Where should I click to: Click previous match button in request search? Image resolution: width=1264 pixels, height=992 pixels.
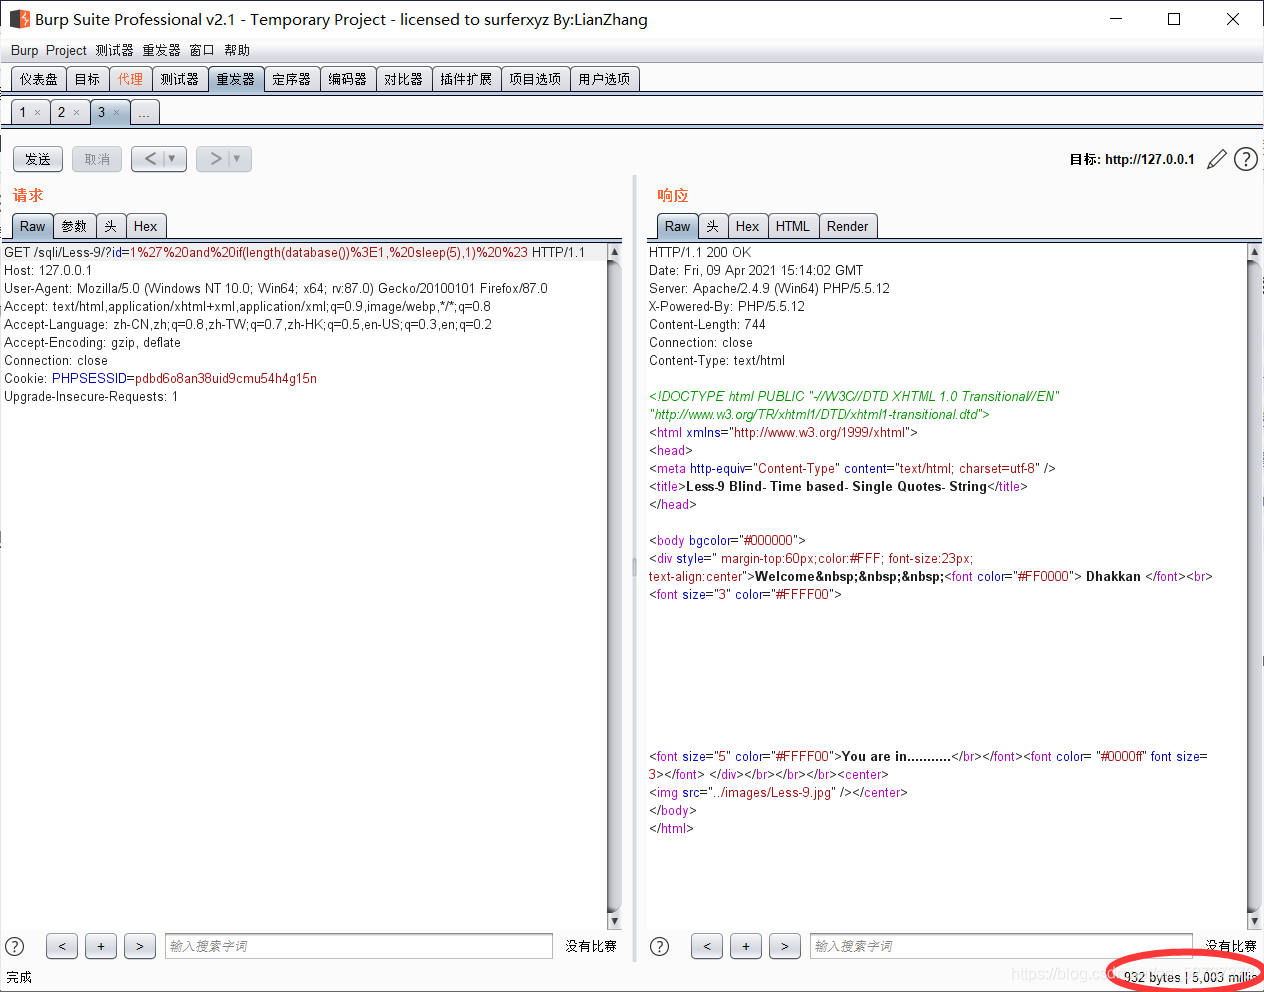coord(62,946)
